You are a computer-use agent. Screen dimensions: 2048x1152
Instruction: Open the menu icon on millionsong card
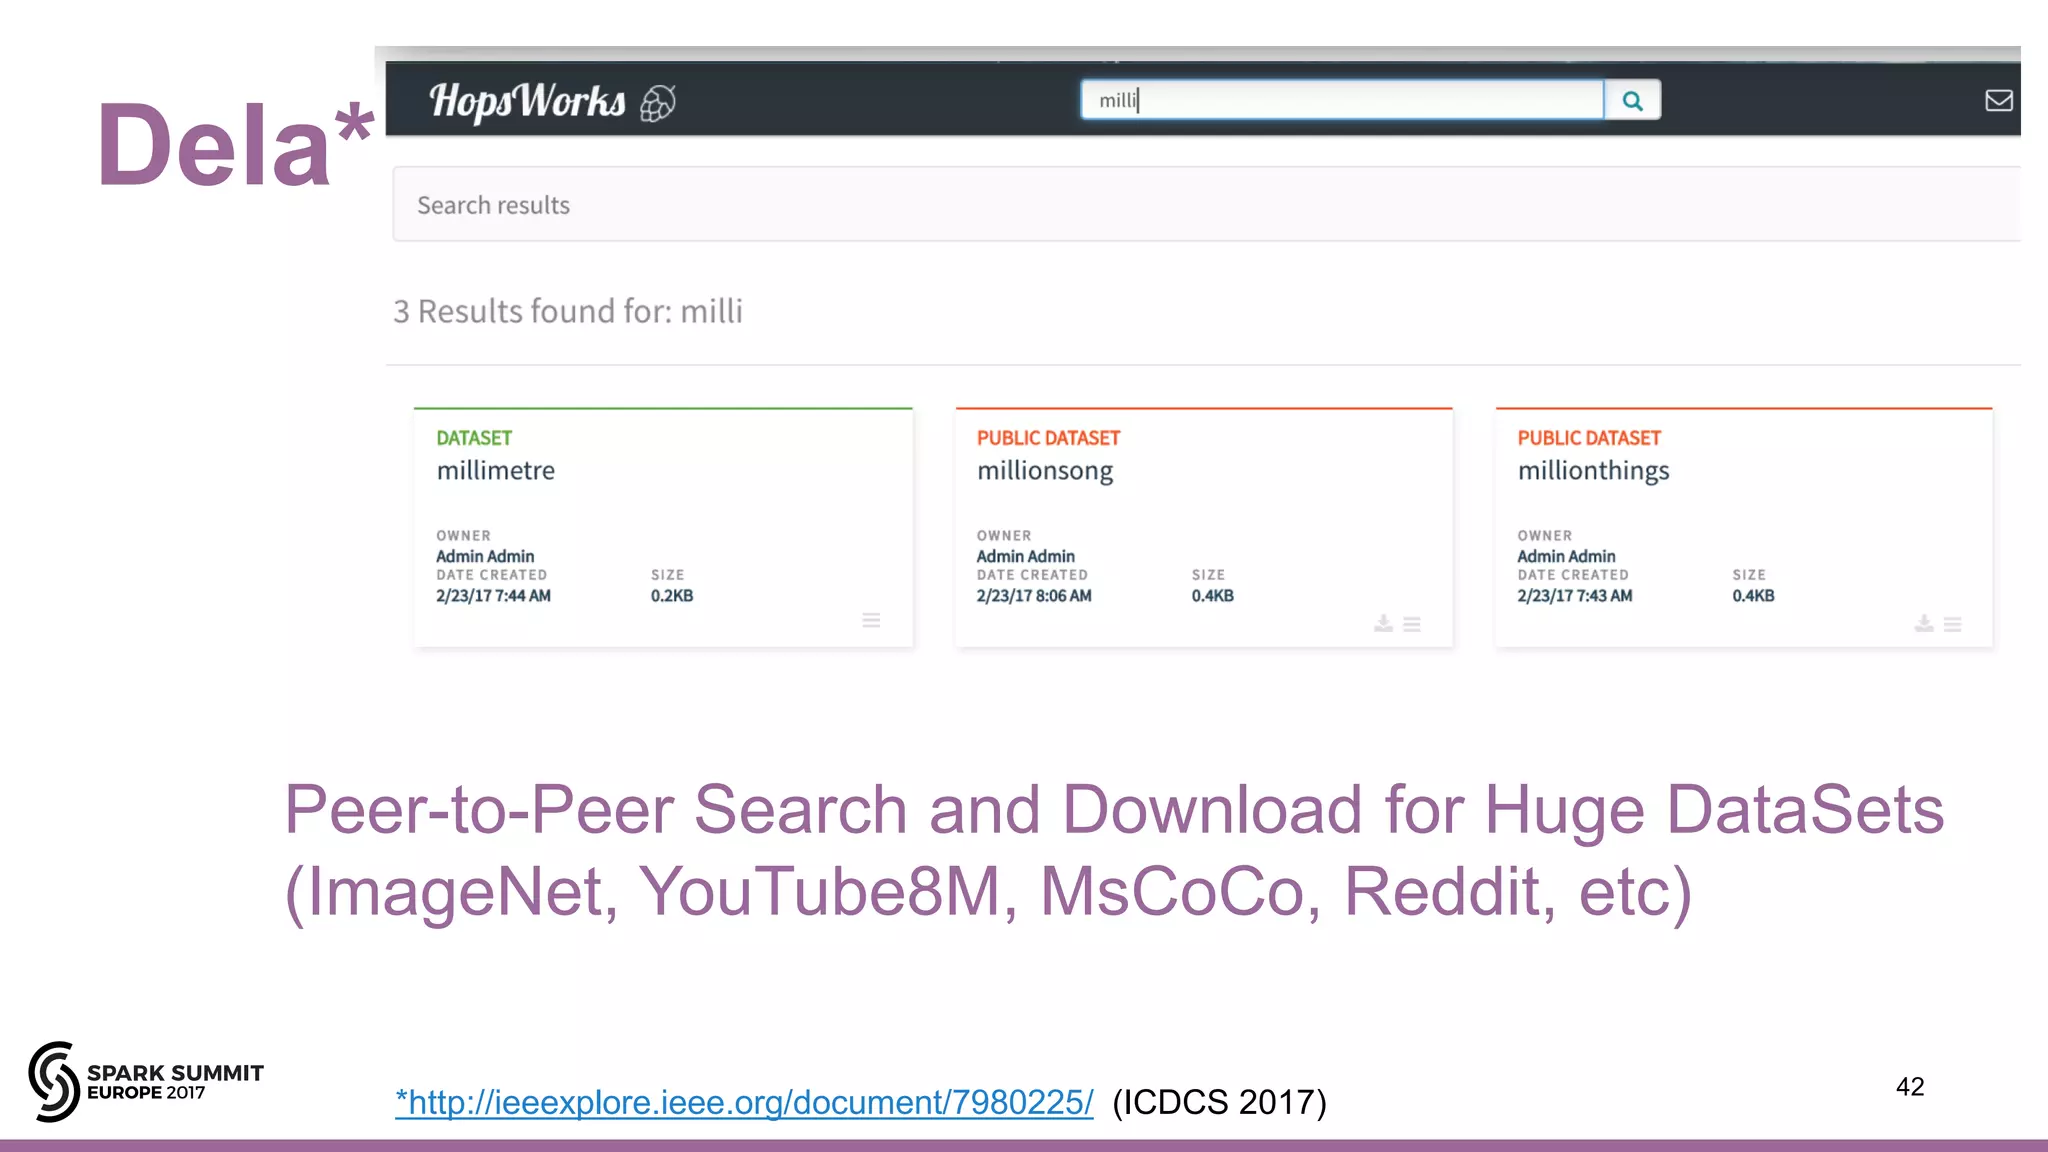coord(1412,624)
